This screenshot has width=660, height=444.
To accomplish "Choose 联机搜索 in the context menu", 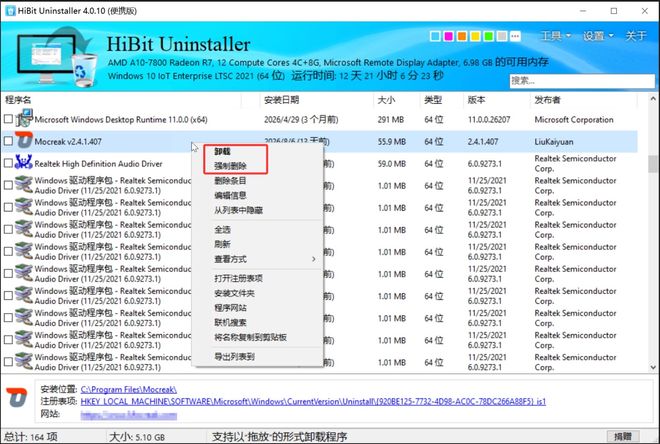I will 230,322.
